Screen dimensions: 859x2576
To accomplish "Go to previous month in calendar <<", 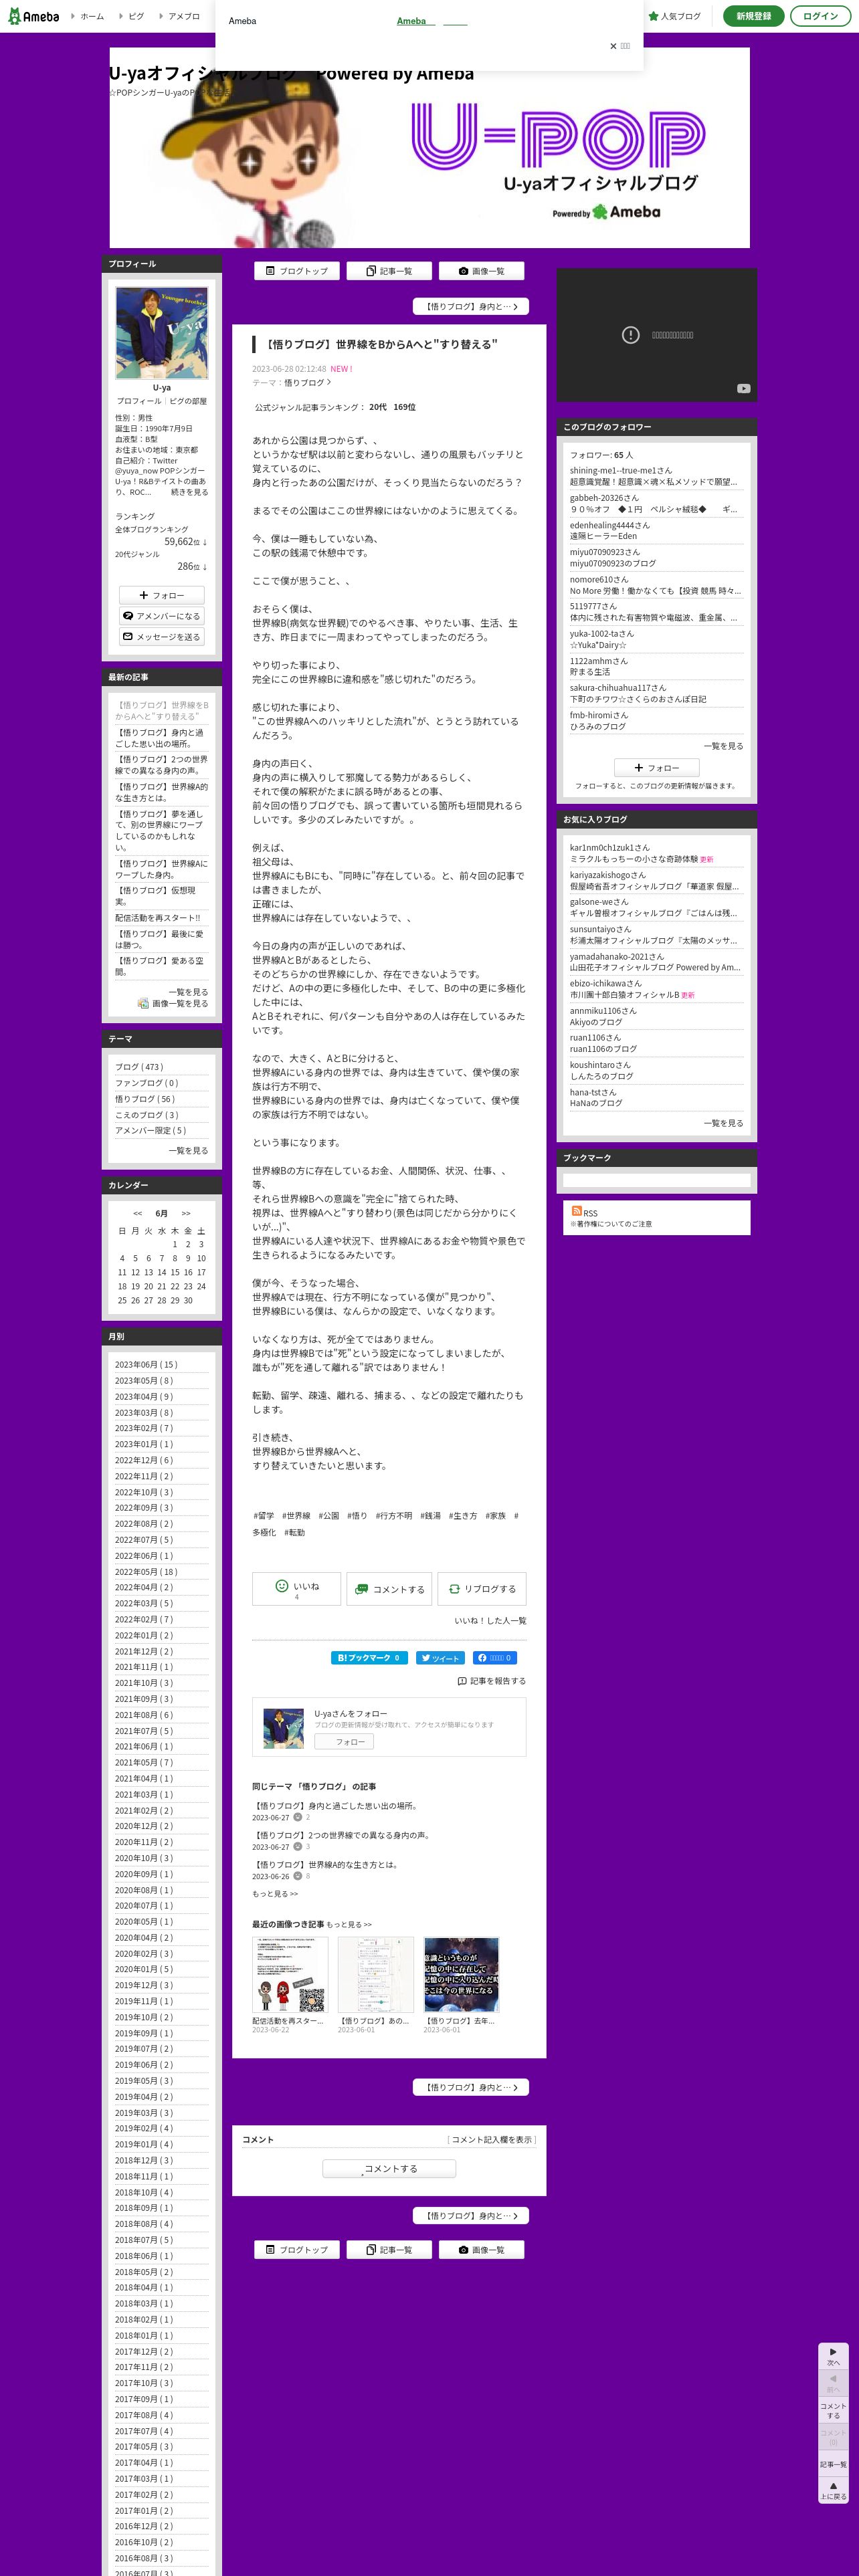I will point(137,1213).
